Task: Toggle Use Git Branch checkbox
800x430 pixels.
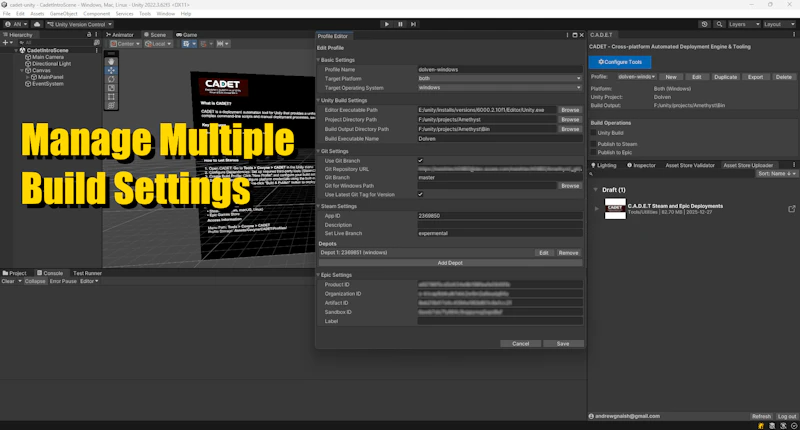Action: pyautogui.click(x=420, y=161)
